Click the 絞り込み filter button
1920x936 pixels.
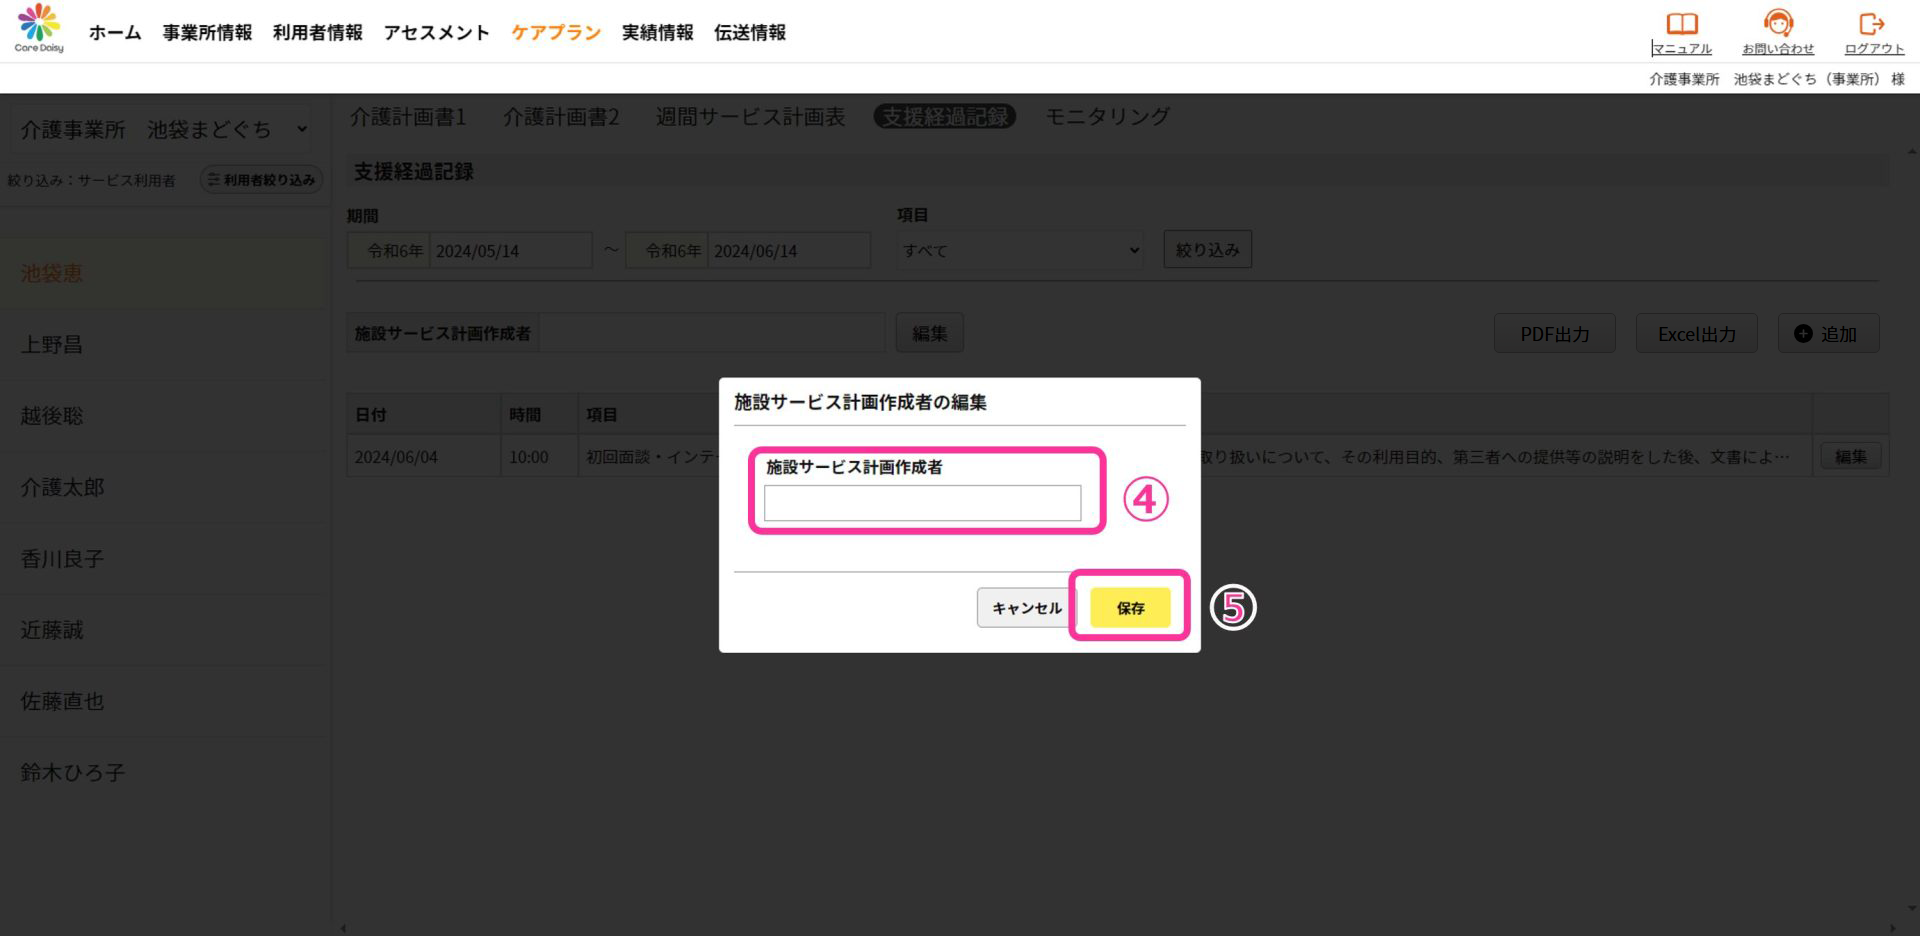(1207, 250)
